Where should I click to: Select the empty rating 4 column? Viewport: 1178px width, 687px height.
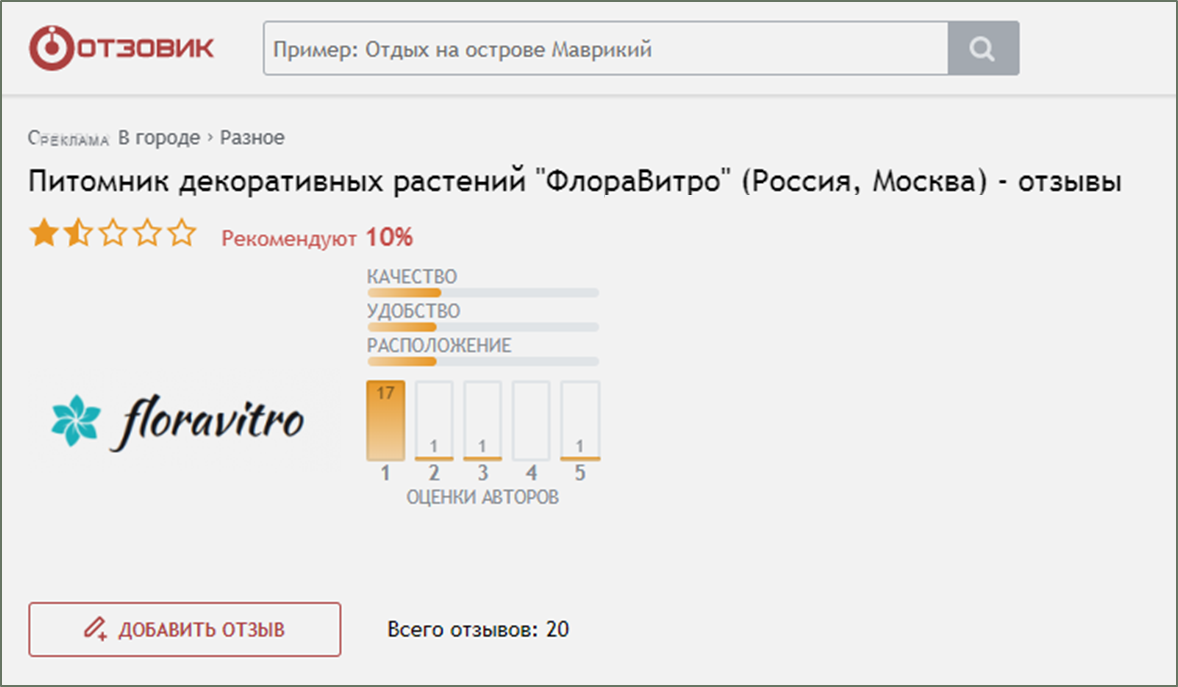(x=531, y=421)
